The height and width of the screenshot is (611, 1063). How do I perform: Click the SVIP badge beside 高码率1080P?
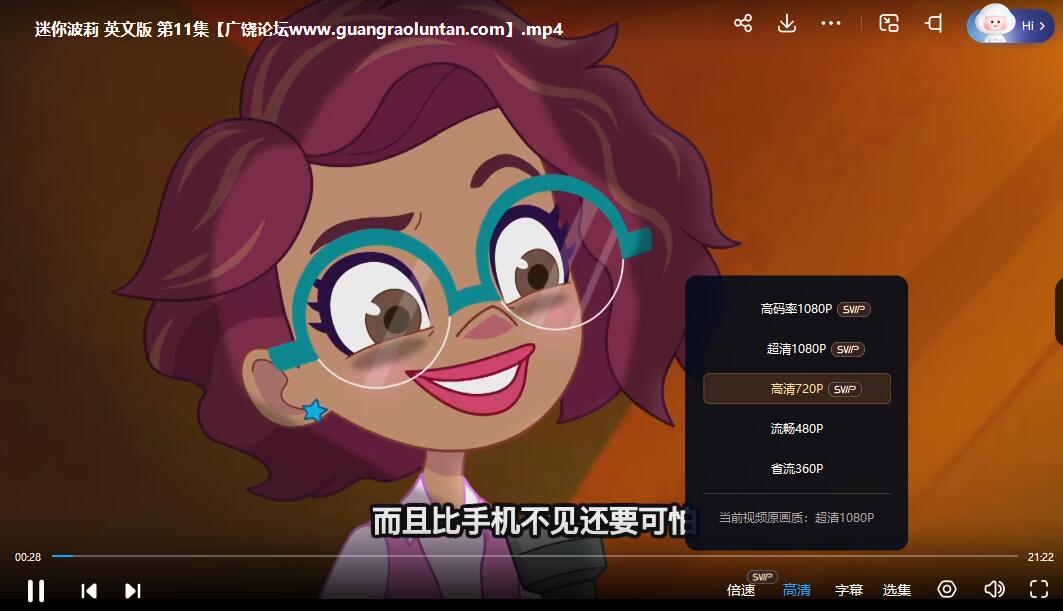click(854, 309)
